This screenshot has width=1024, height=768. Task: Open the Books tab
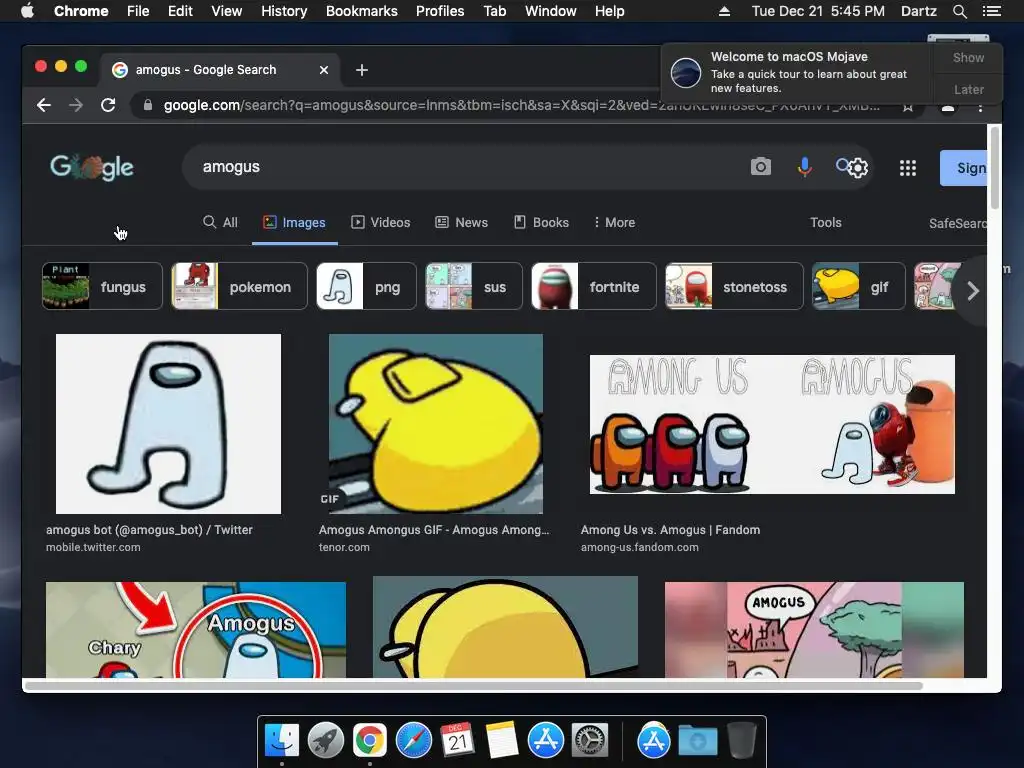tap(541, 223)
